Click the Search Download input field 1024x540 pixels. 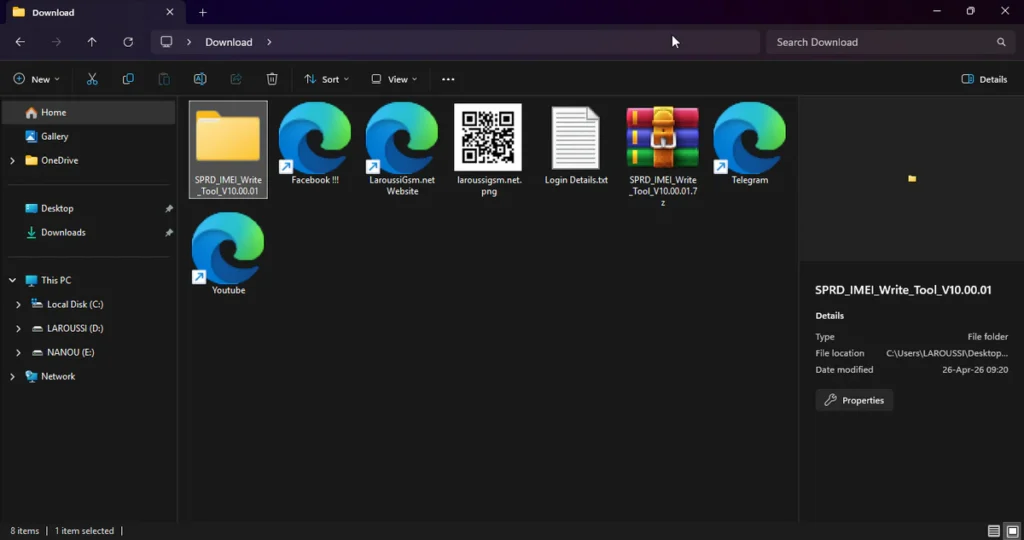click(x=880, y=42)
